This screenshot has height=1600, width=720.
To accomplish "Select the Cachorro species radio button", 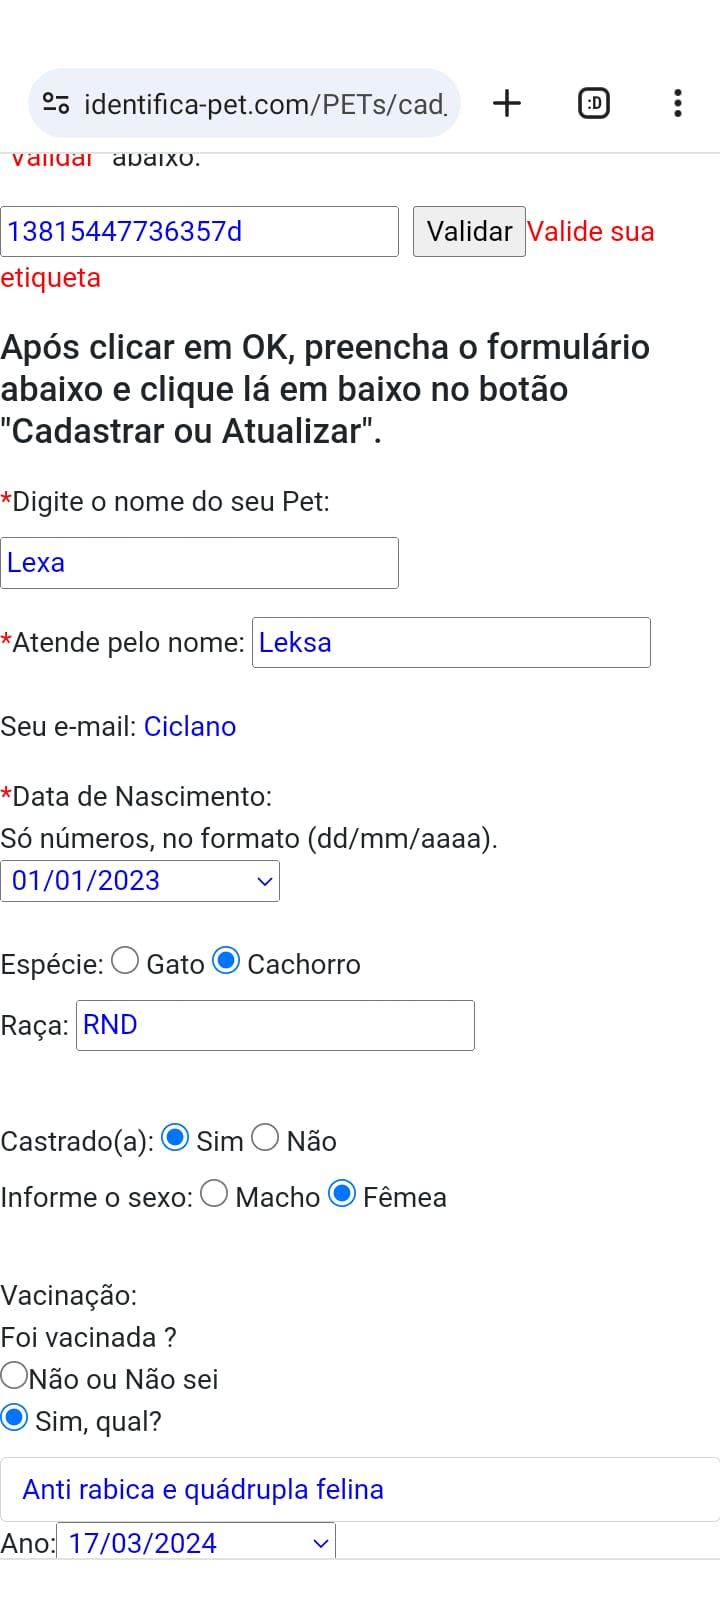I will coord(227,961).
